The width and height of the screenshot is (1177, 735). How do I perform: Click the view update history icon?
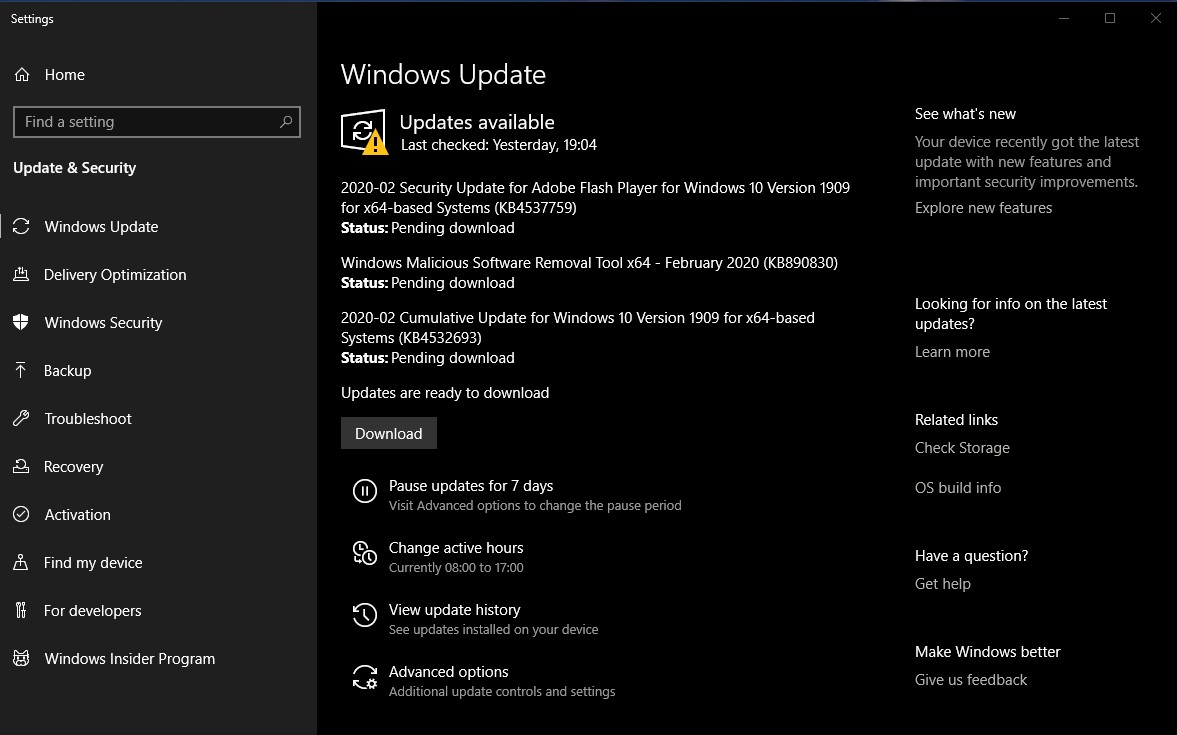365,615
